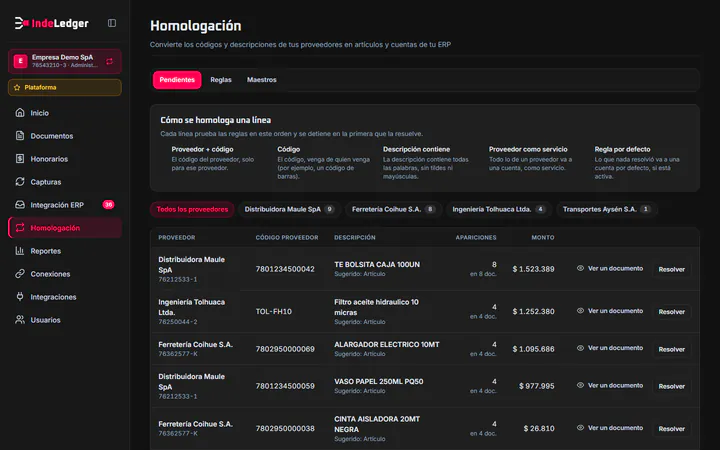Screen dimensions: 720x450
Task: Click the Homologación loop icon in sidebar
Action: [x=20, y=228]
